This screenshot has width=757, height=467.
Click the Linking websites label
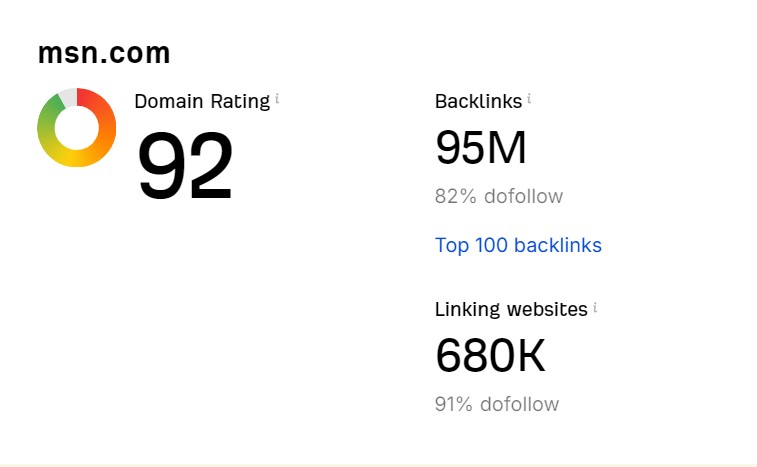pos(511,310)
